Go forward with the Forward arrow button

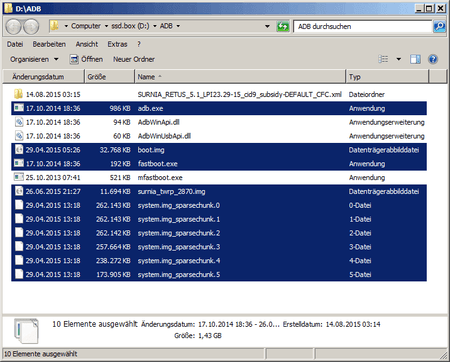click(31, 27)
